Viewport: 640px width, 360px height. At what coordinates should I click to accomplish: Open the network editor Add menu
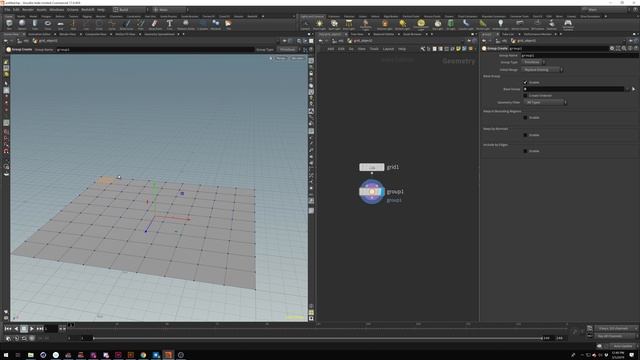click(x=331, y=49)
